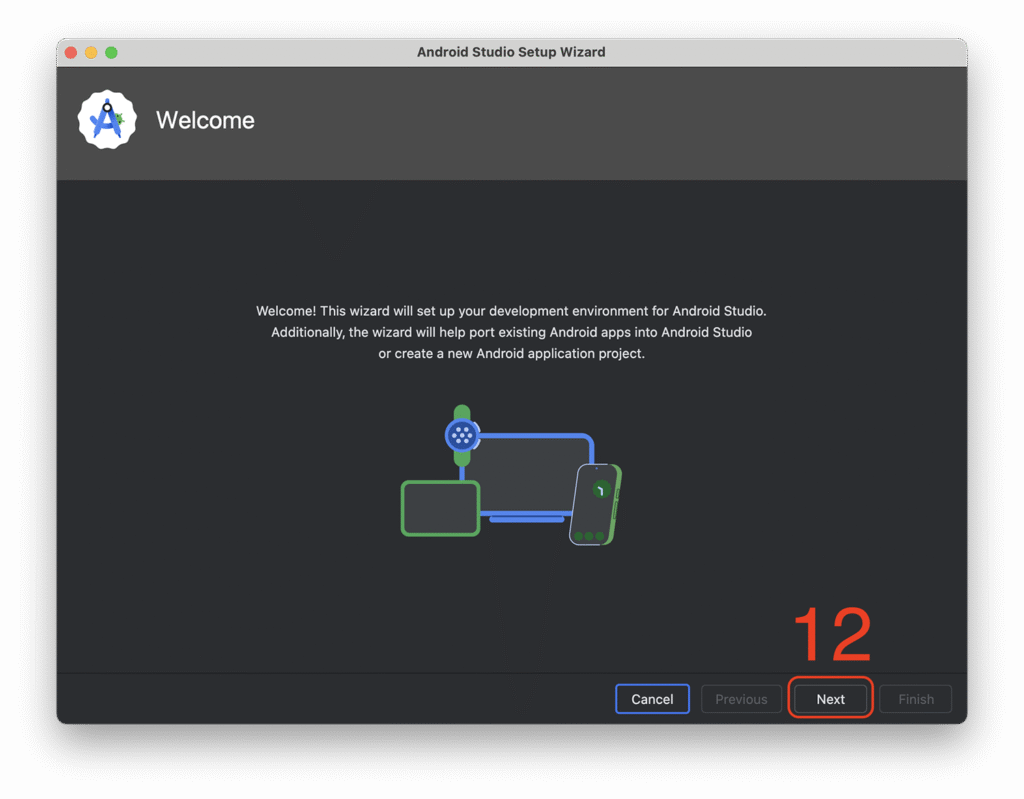
Task: Click the disabled Finish button
Action: point(915,699)
